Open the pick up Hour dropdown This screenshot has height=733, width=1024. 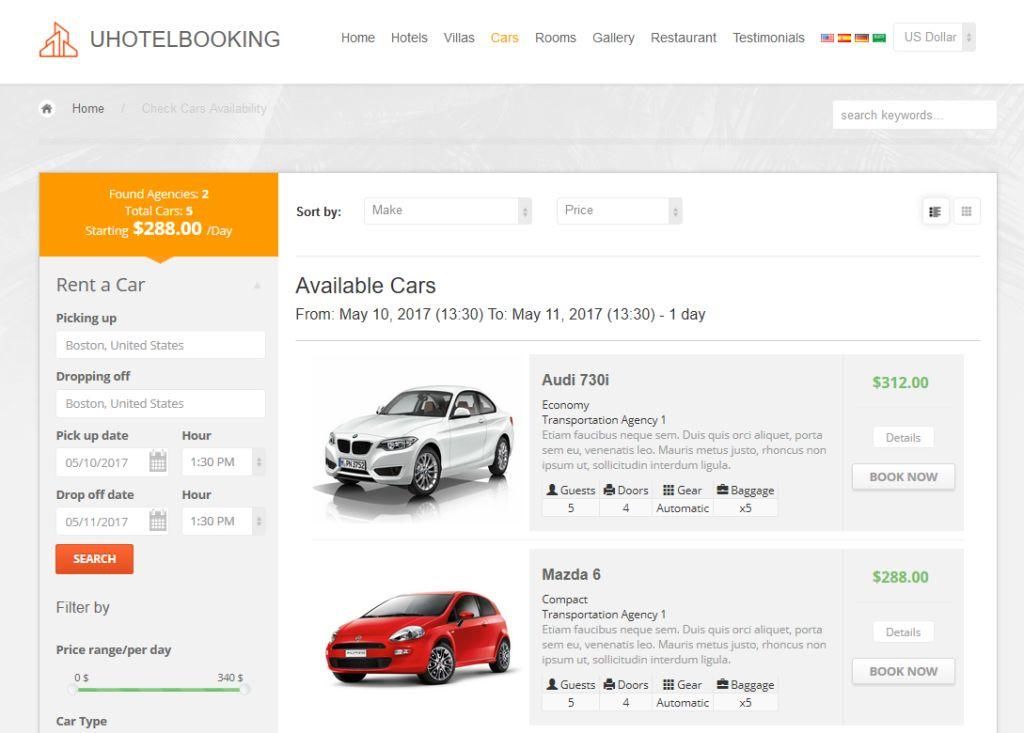223,462
